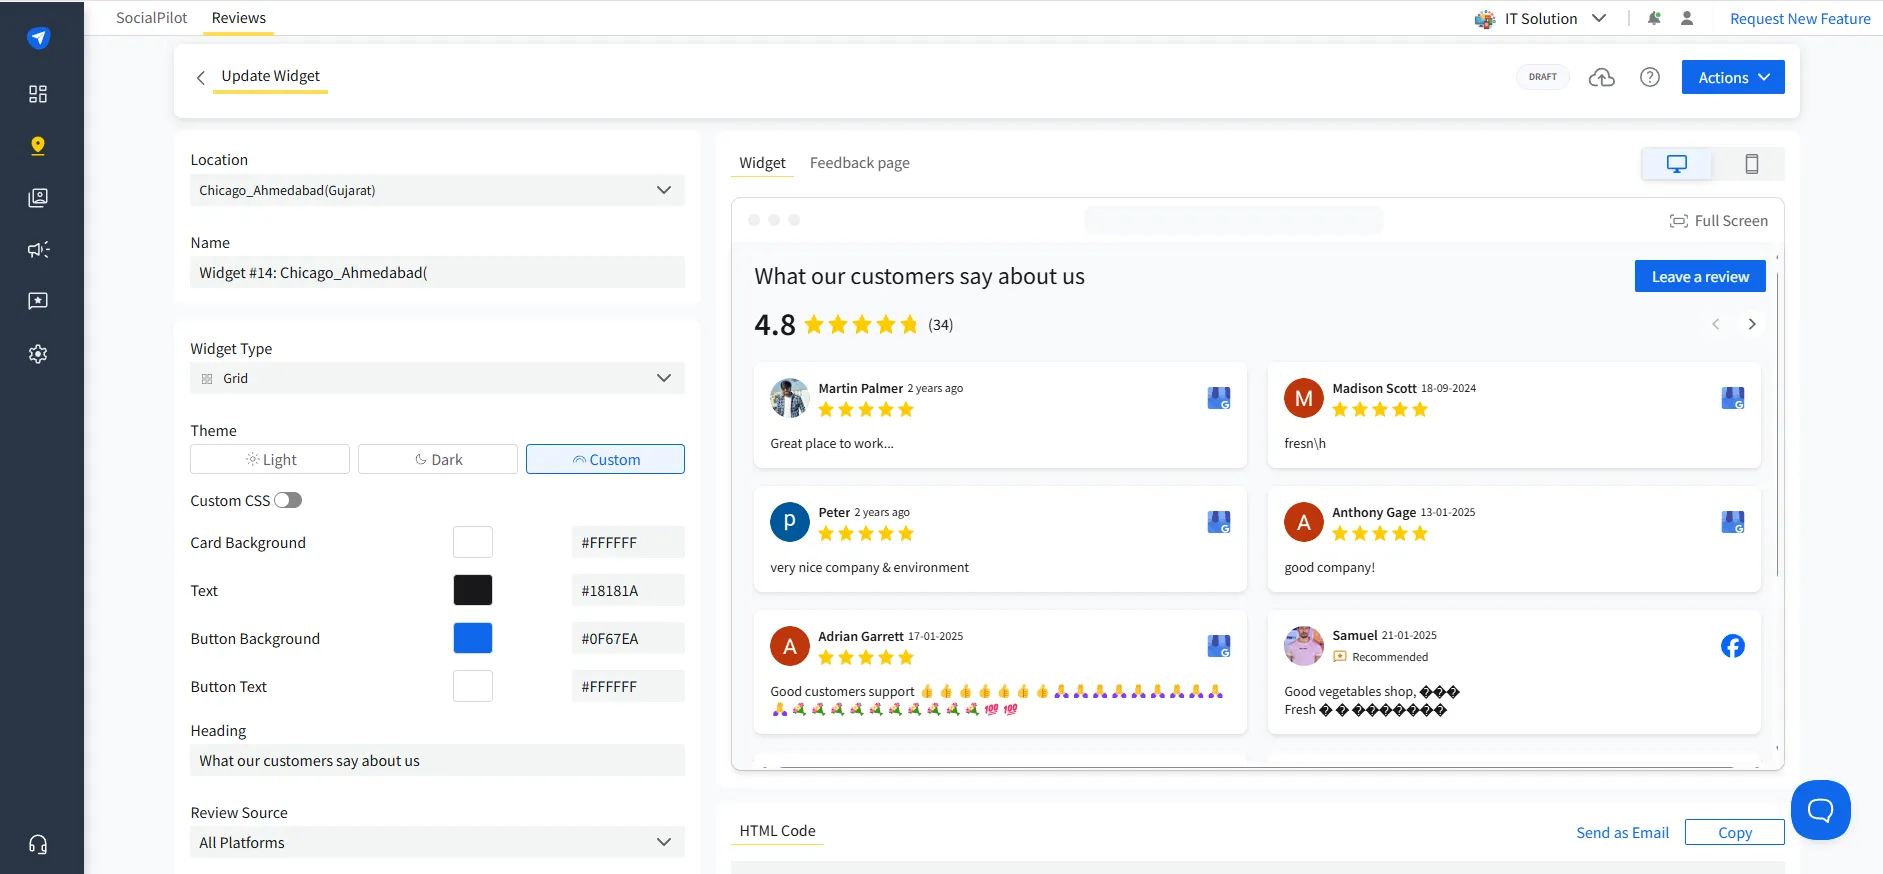This screenshot has width=1883, height=874.
Task: Click the Full Screen button
Action: (x=1719, y=221)
